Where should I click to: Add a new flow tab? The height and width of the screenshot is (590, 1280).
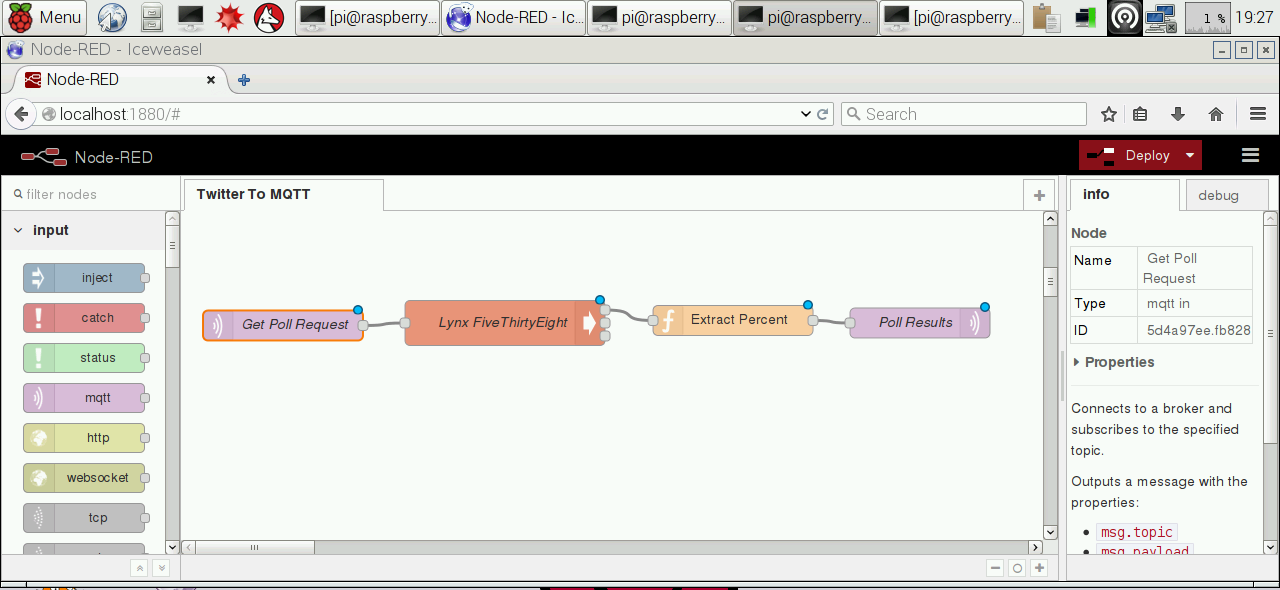[1039, 195]
